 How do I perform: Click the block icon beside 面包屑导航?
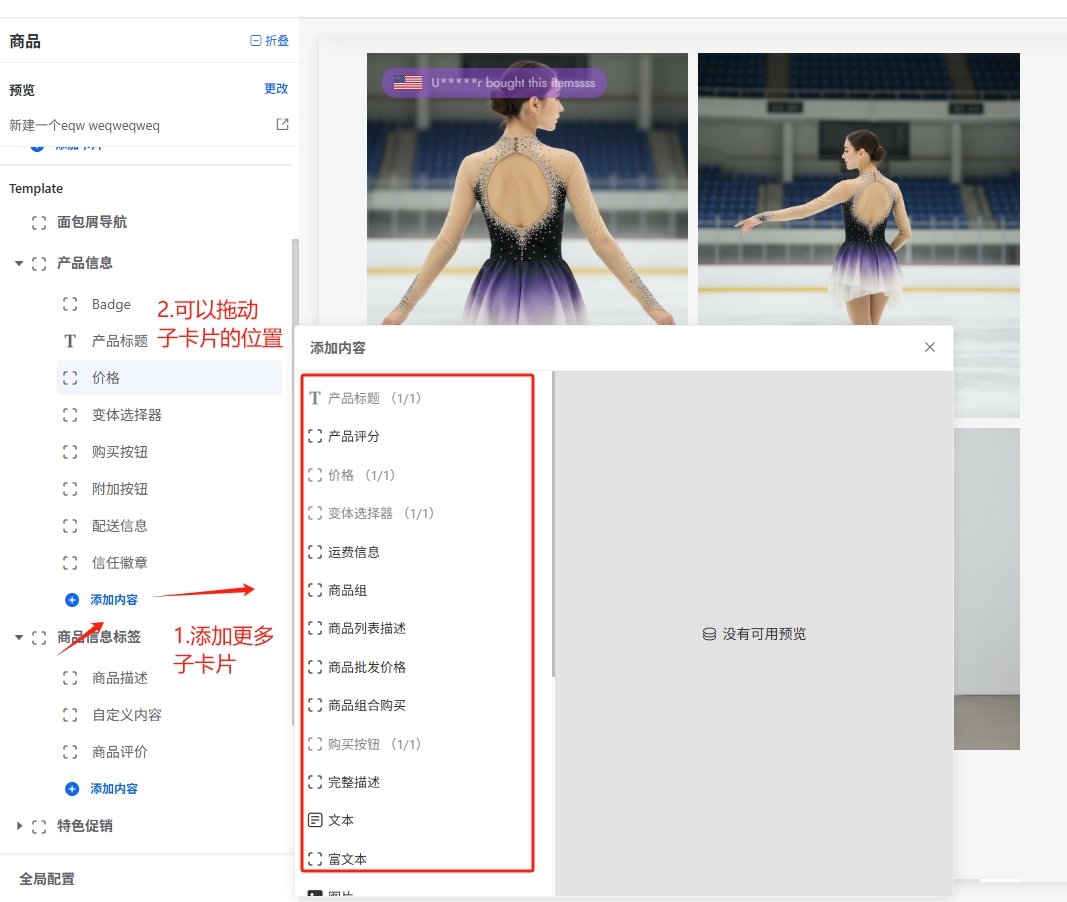pos(39,222)
